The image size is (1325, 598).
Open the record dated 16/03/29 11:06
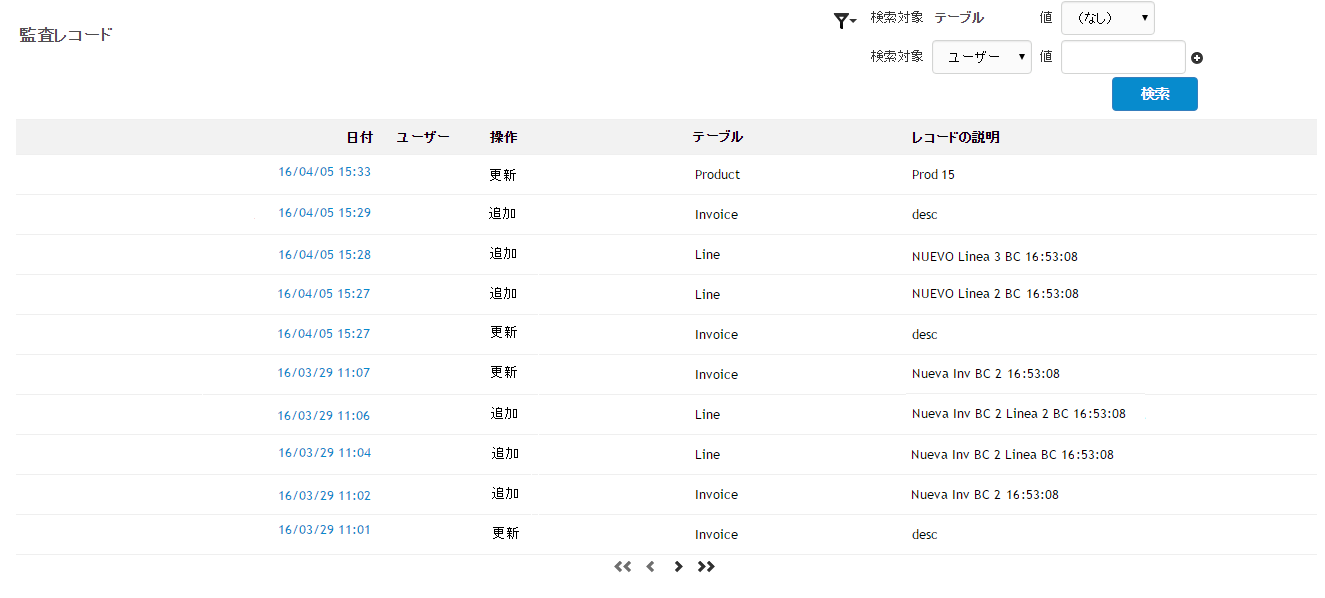tap(324, 416)
